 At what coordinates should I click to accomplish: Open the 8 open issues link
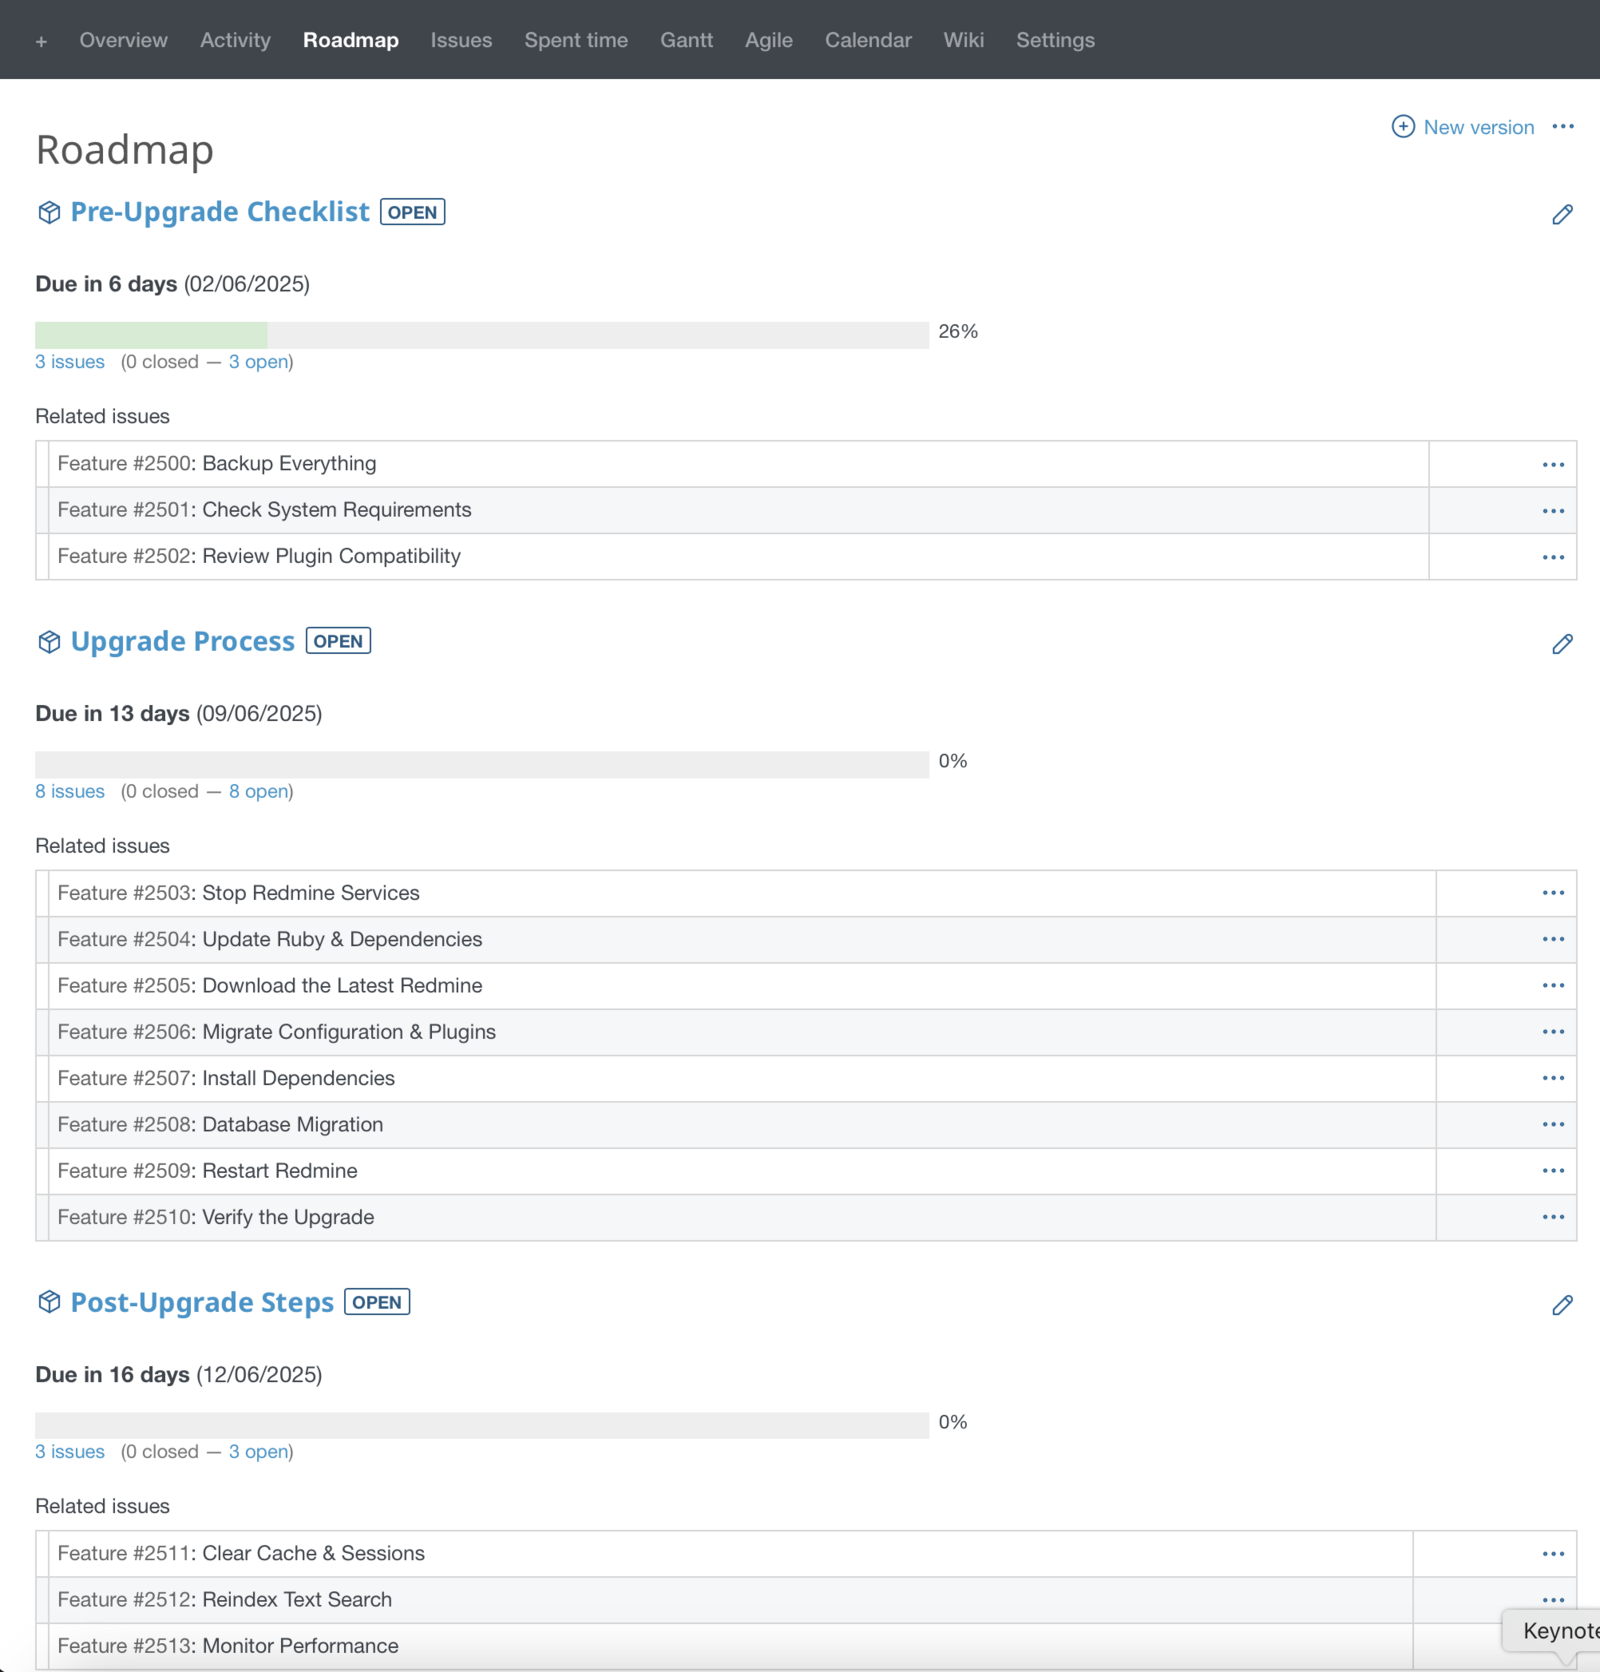click(x=259, y=791)
